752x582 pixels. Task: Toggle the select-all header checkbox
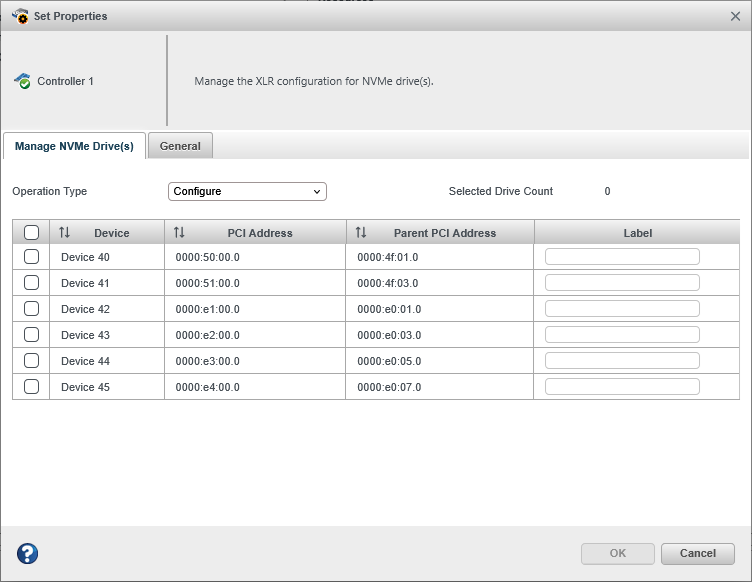pyautogui.click(x=31, y=232)
